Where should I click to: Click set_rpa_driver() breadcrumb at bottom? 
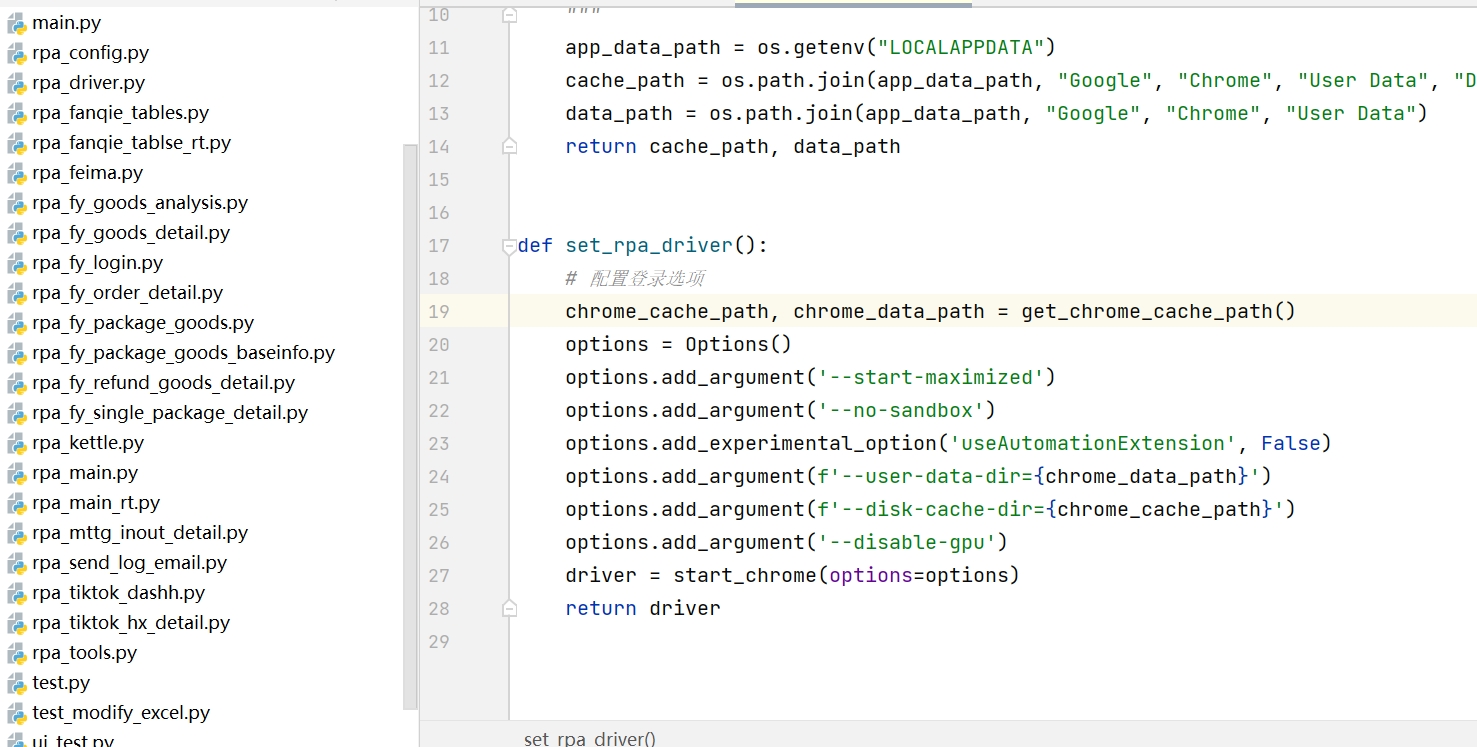590,739
